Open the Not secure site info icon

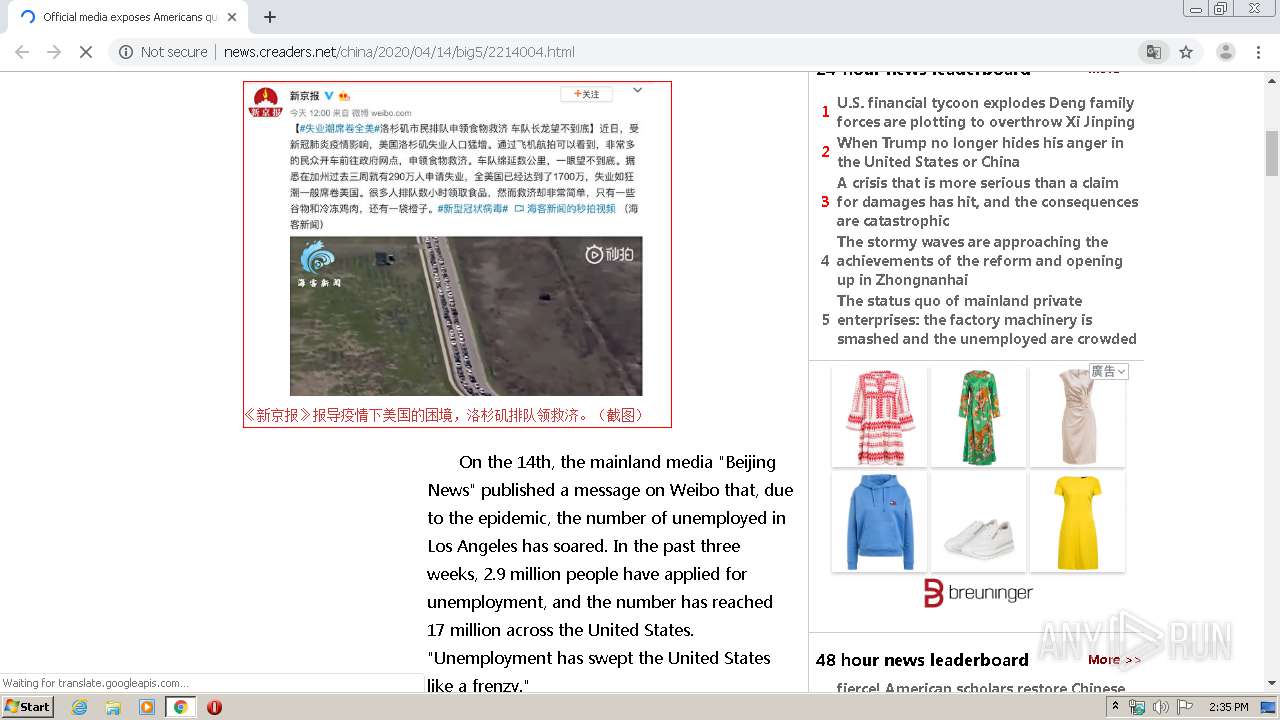click(x=126, y=52)
